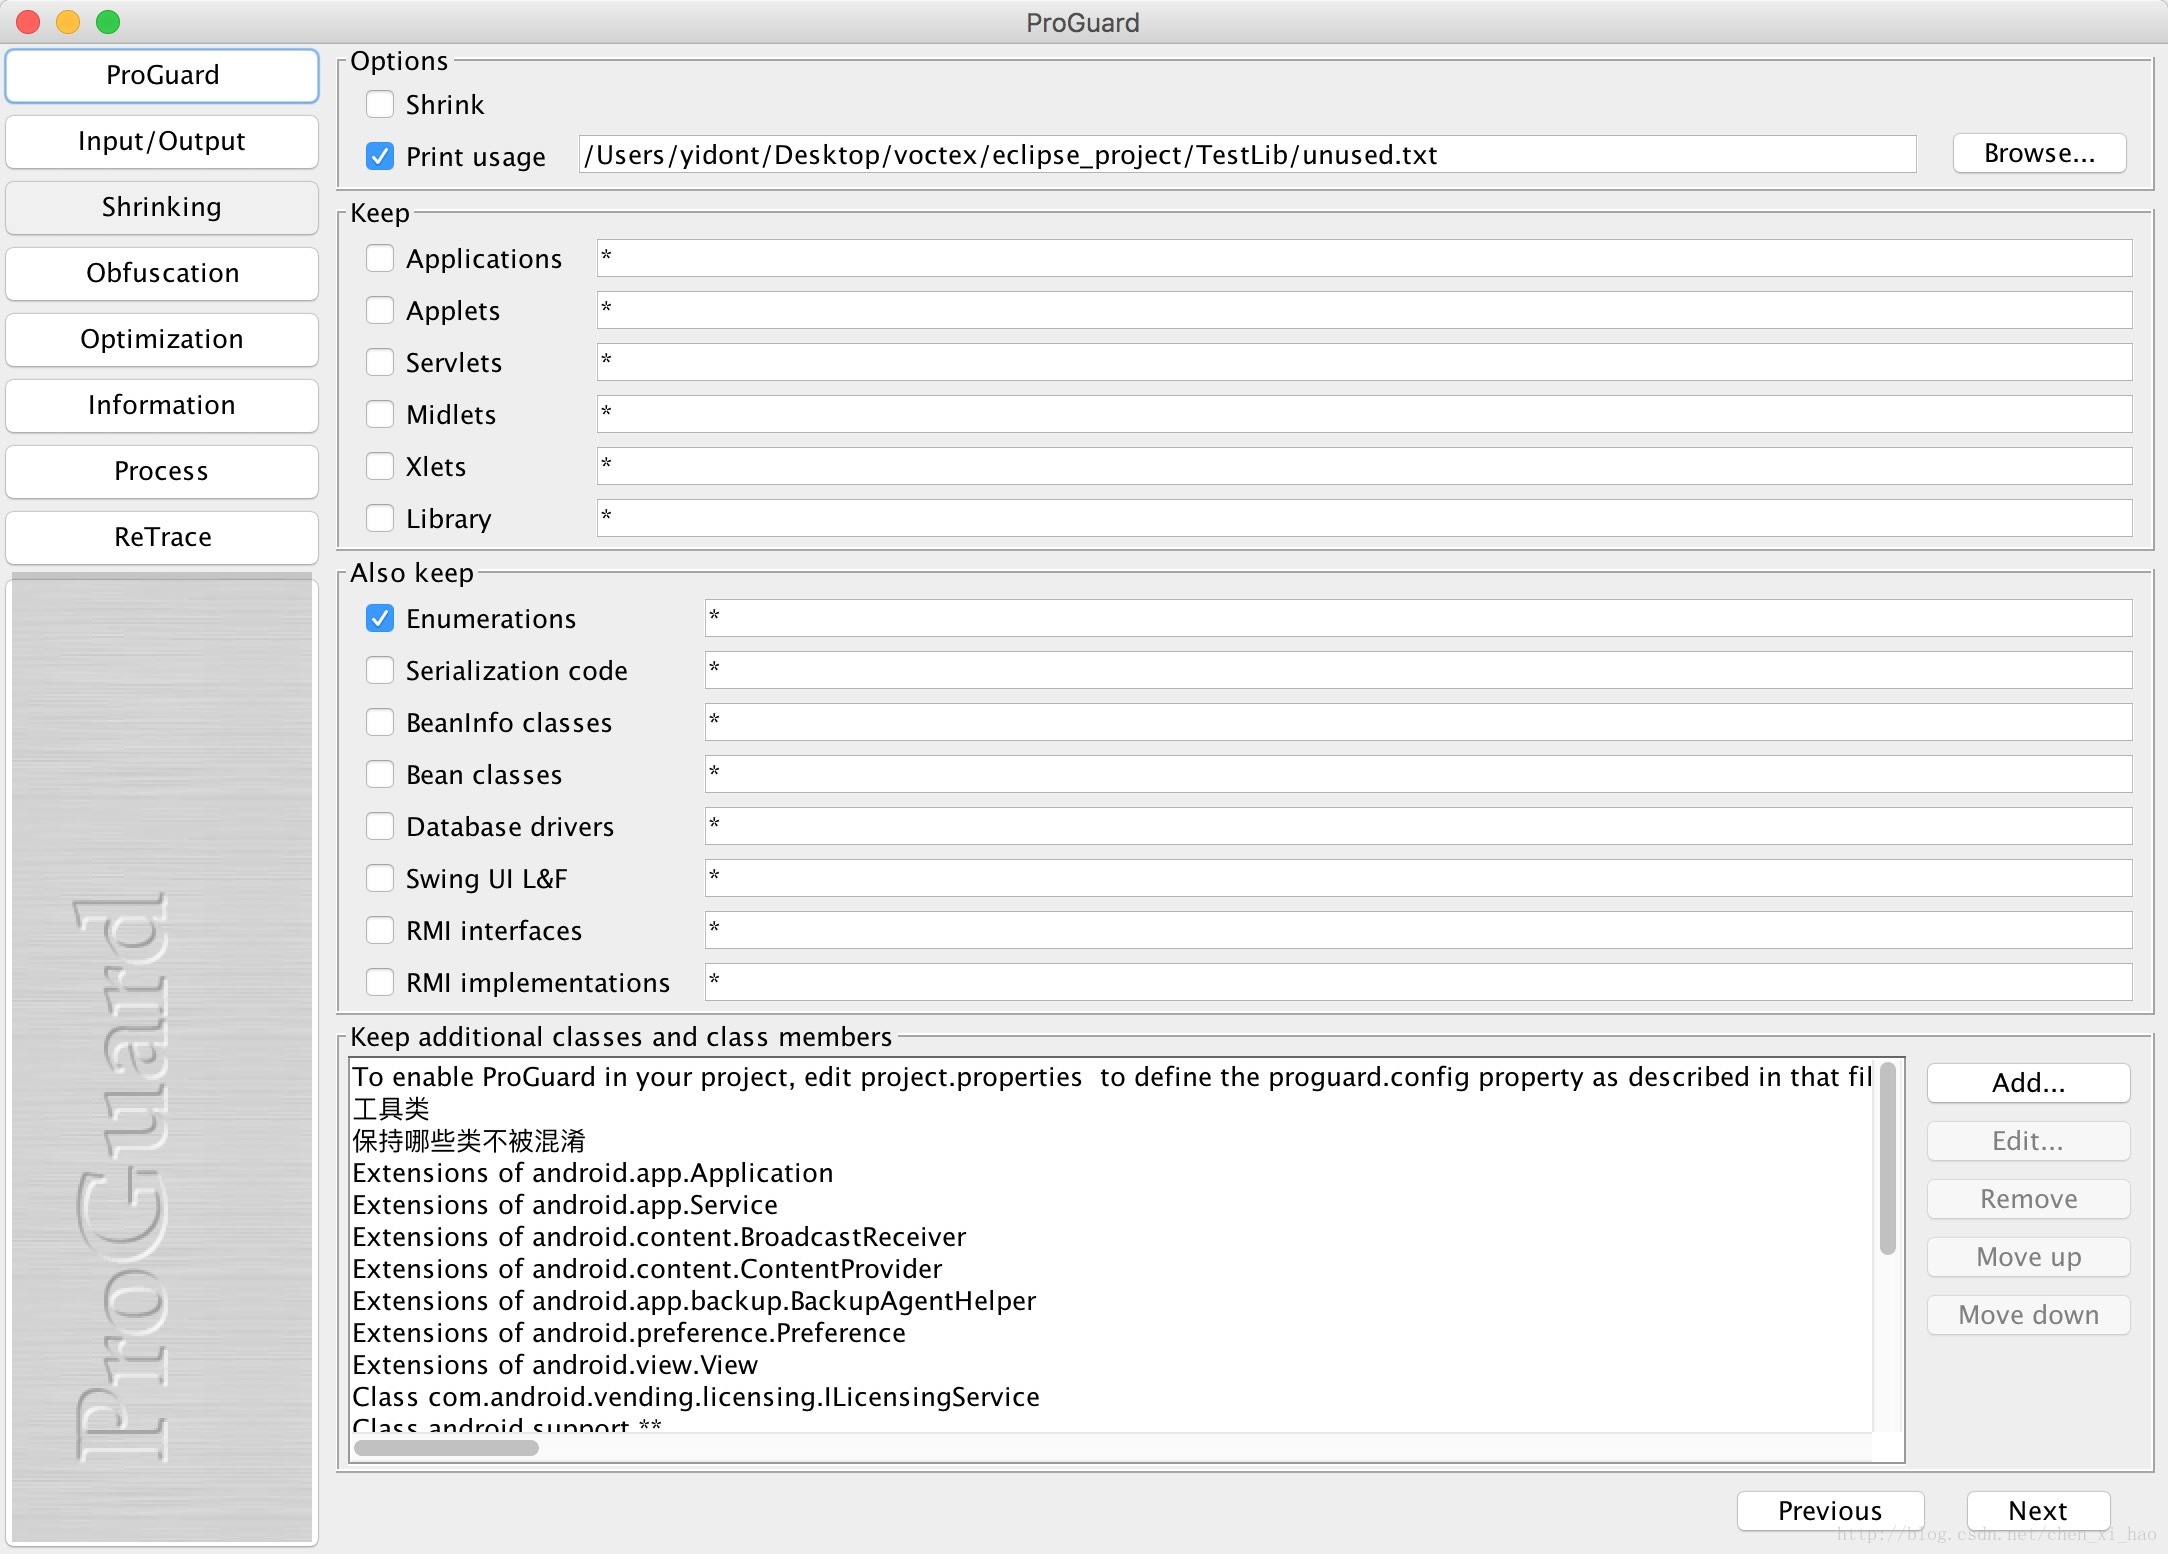
Task: Click the RMI interfaces filter field
Action: (x=1419, y=930)
